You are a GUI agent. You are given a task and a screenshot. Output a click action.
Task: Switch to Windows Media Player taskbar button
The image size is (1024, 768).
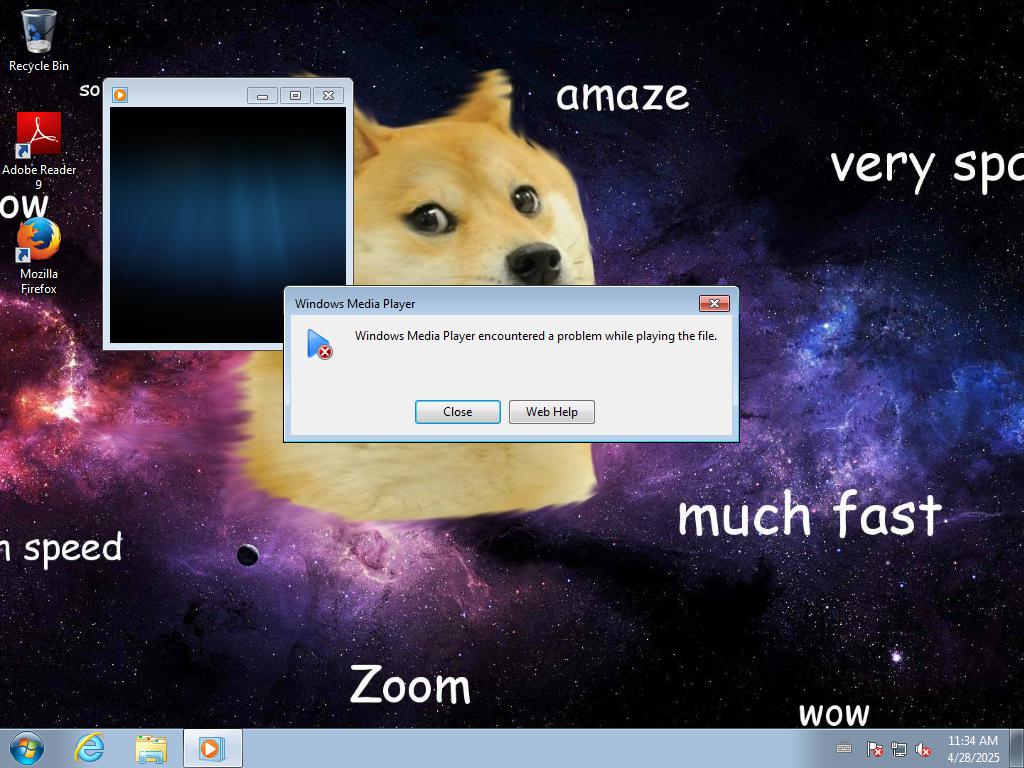[x=212, y=748]
